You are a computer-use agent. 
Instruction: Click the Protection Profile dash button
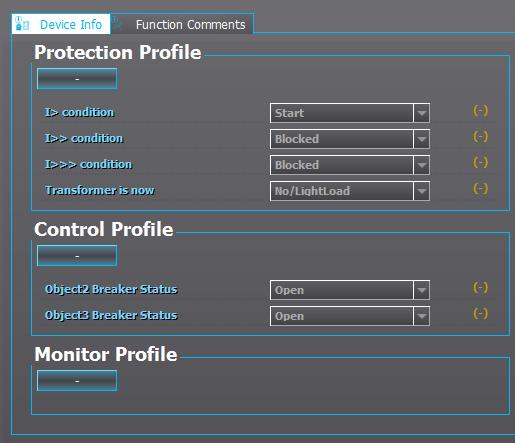(77, 79)
